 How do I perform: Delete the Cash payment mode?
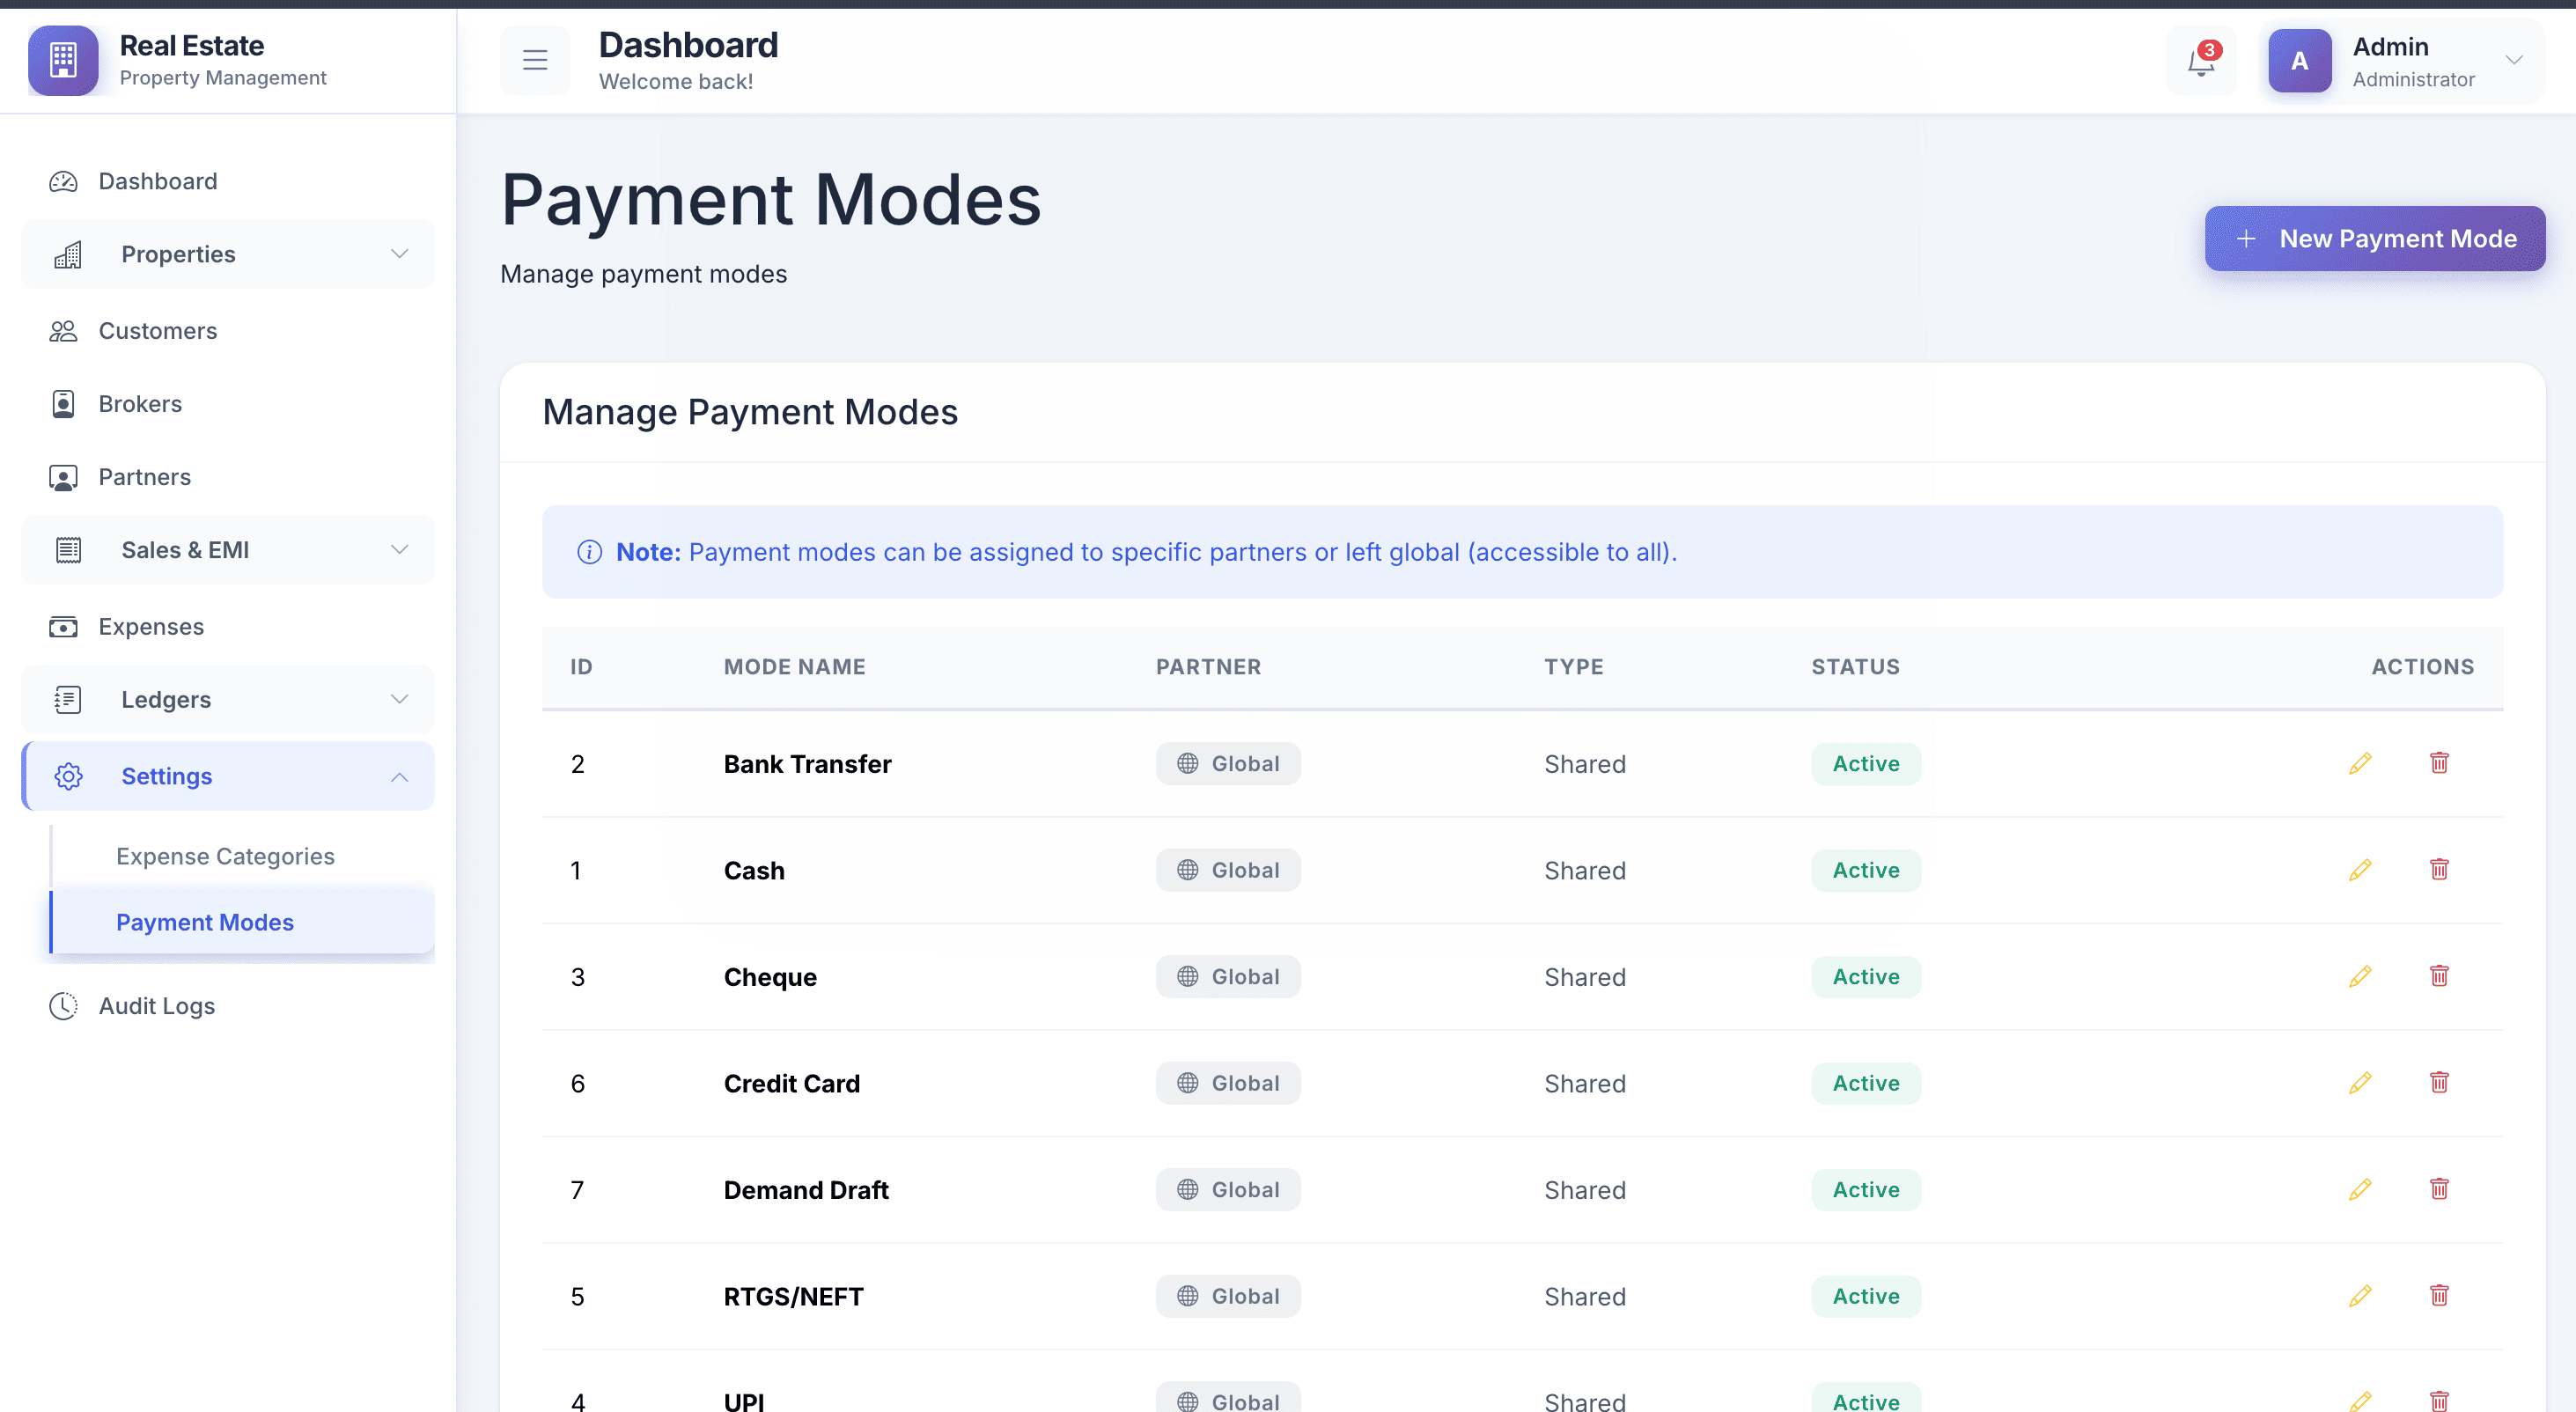tap(2438, 869)
